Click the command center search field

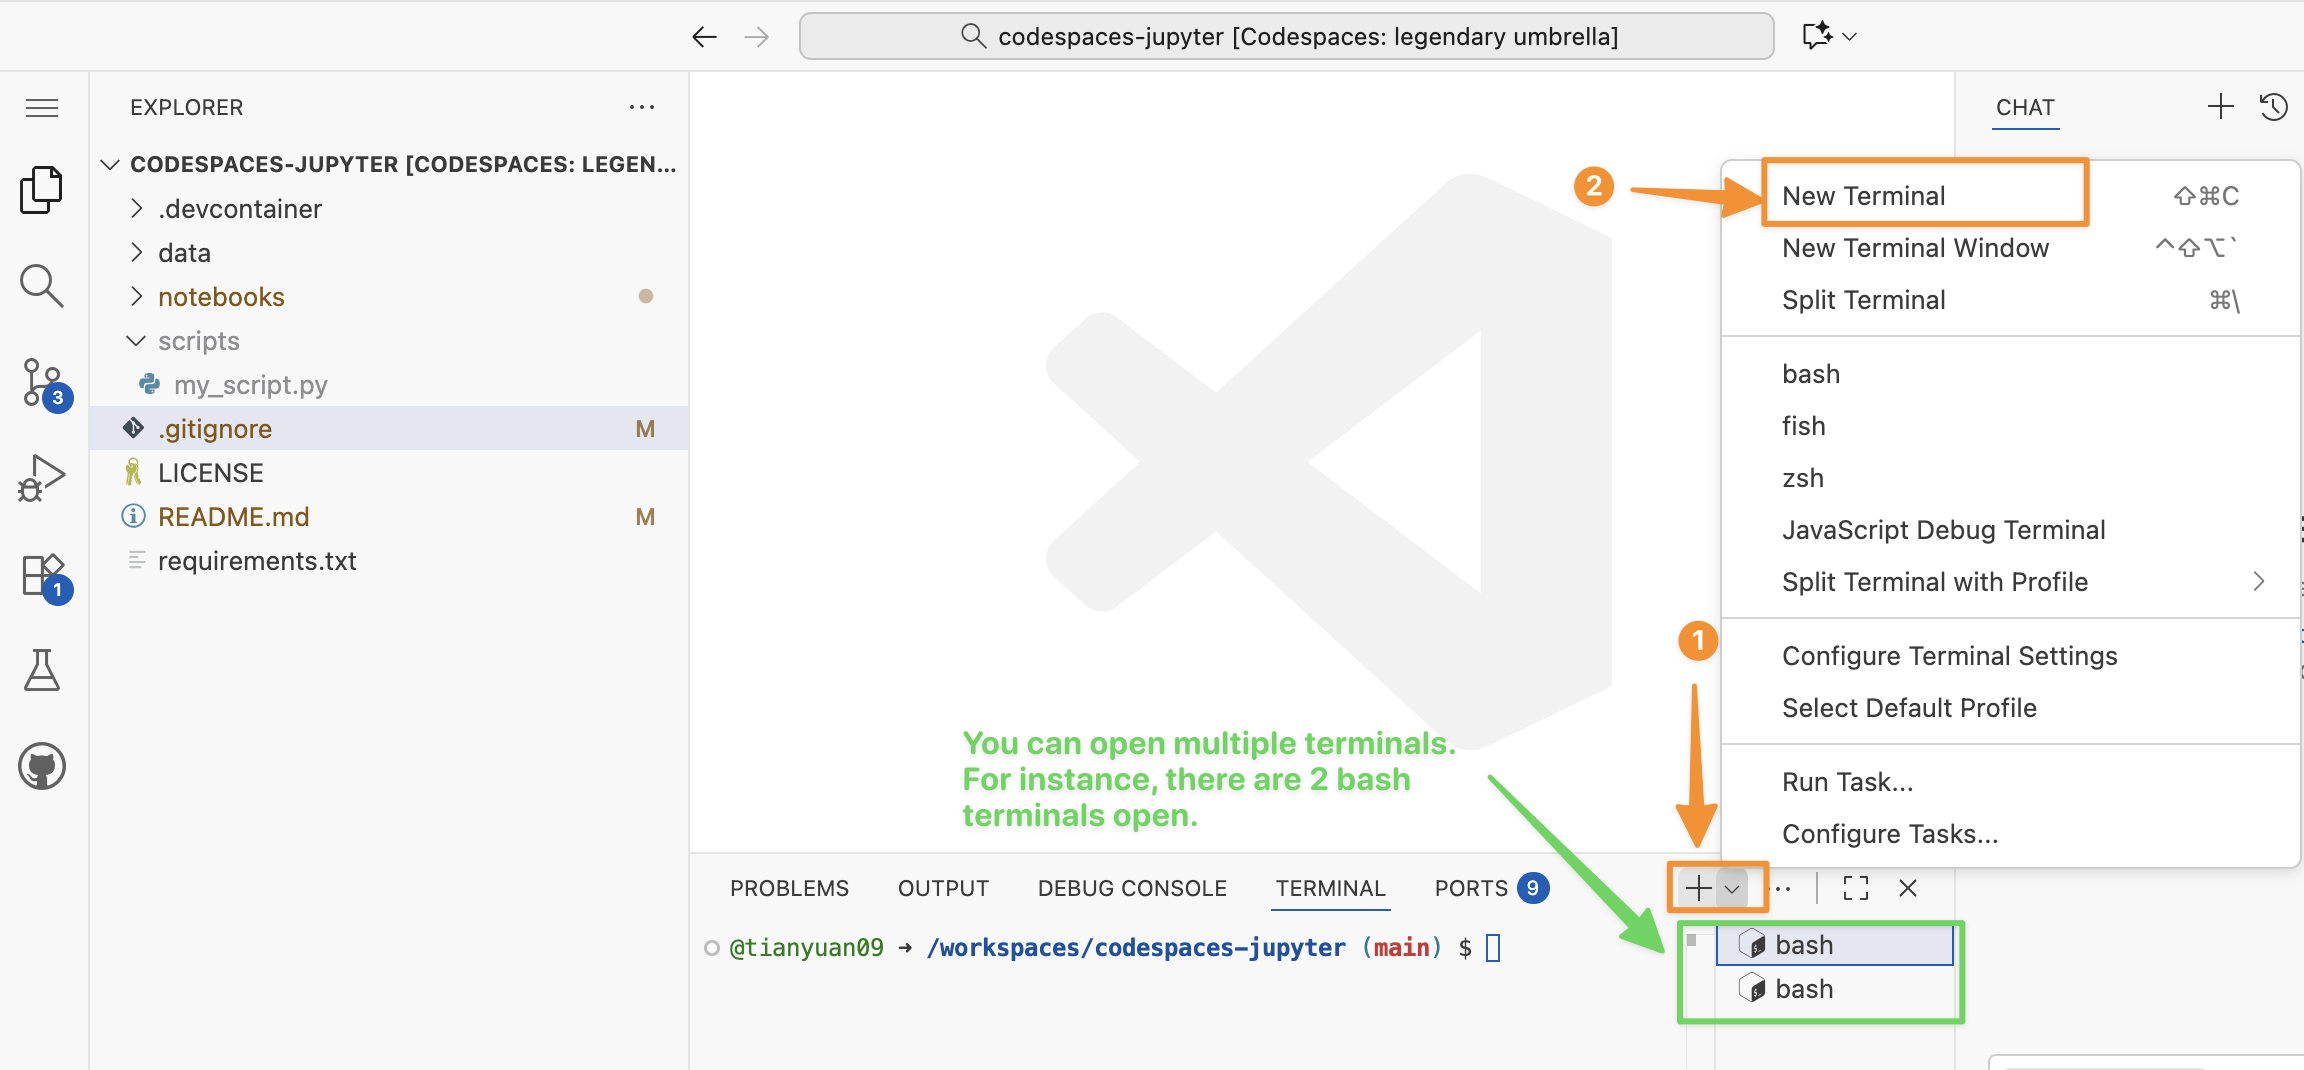1286,37
